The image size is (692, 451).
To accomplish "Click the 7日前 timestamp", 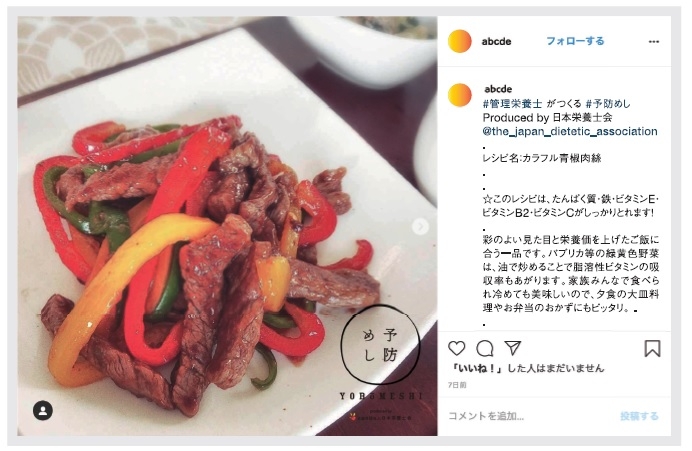I will [457, 385].
